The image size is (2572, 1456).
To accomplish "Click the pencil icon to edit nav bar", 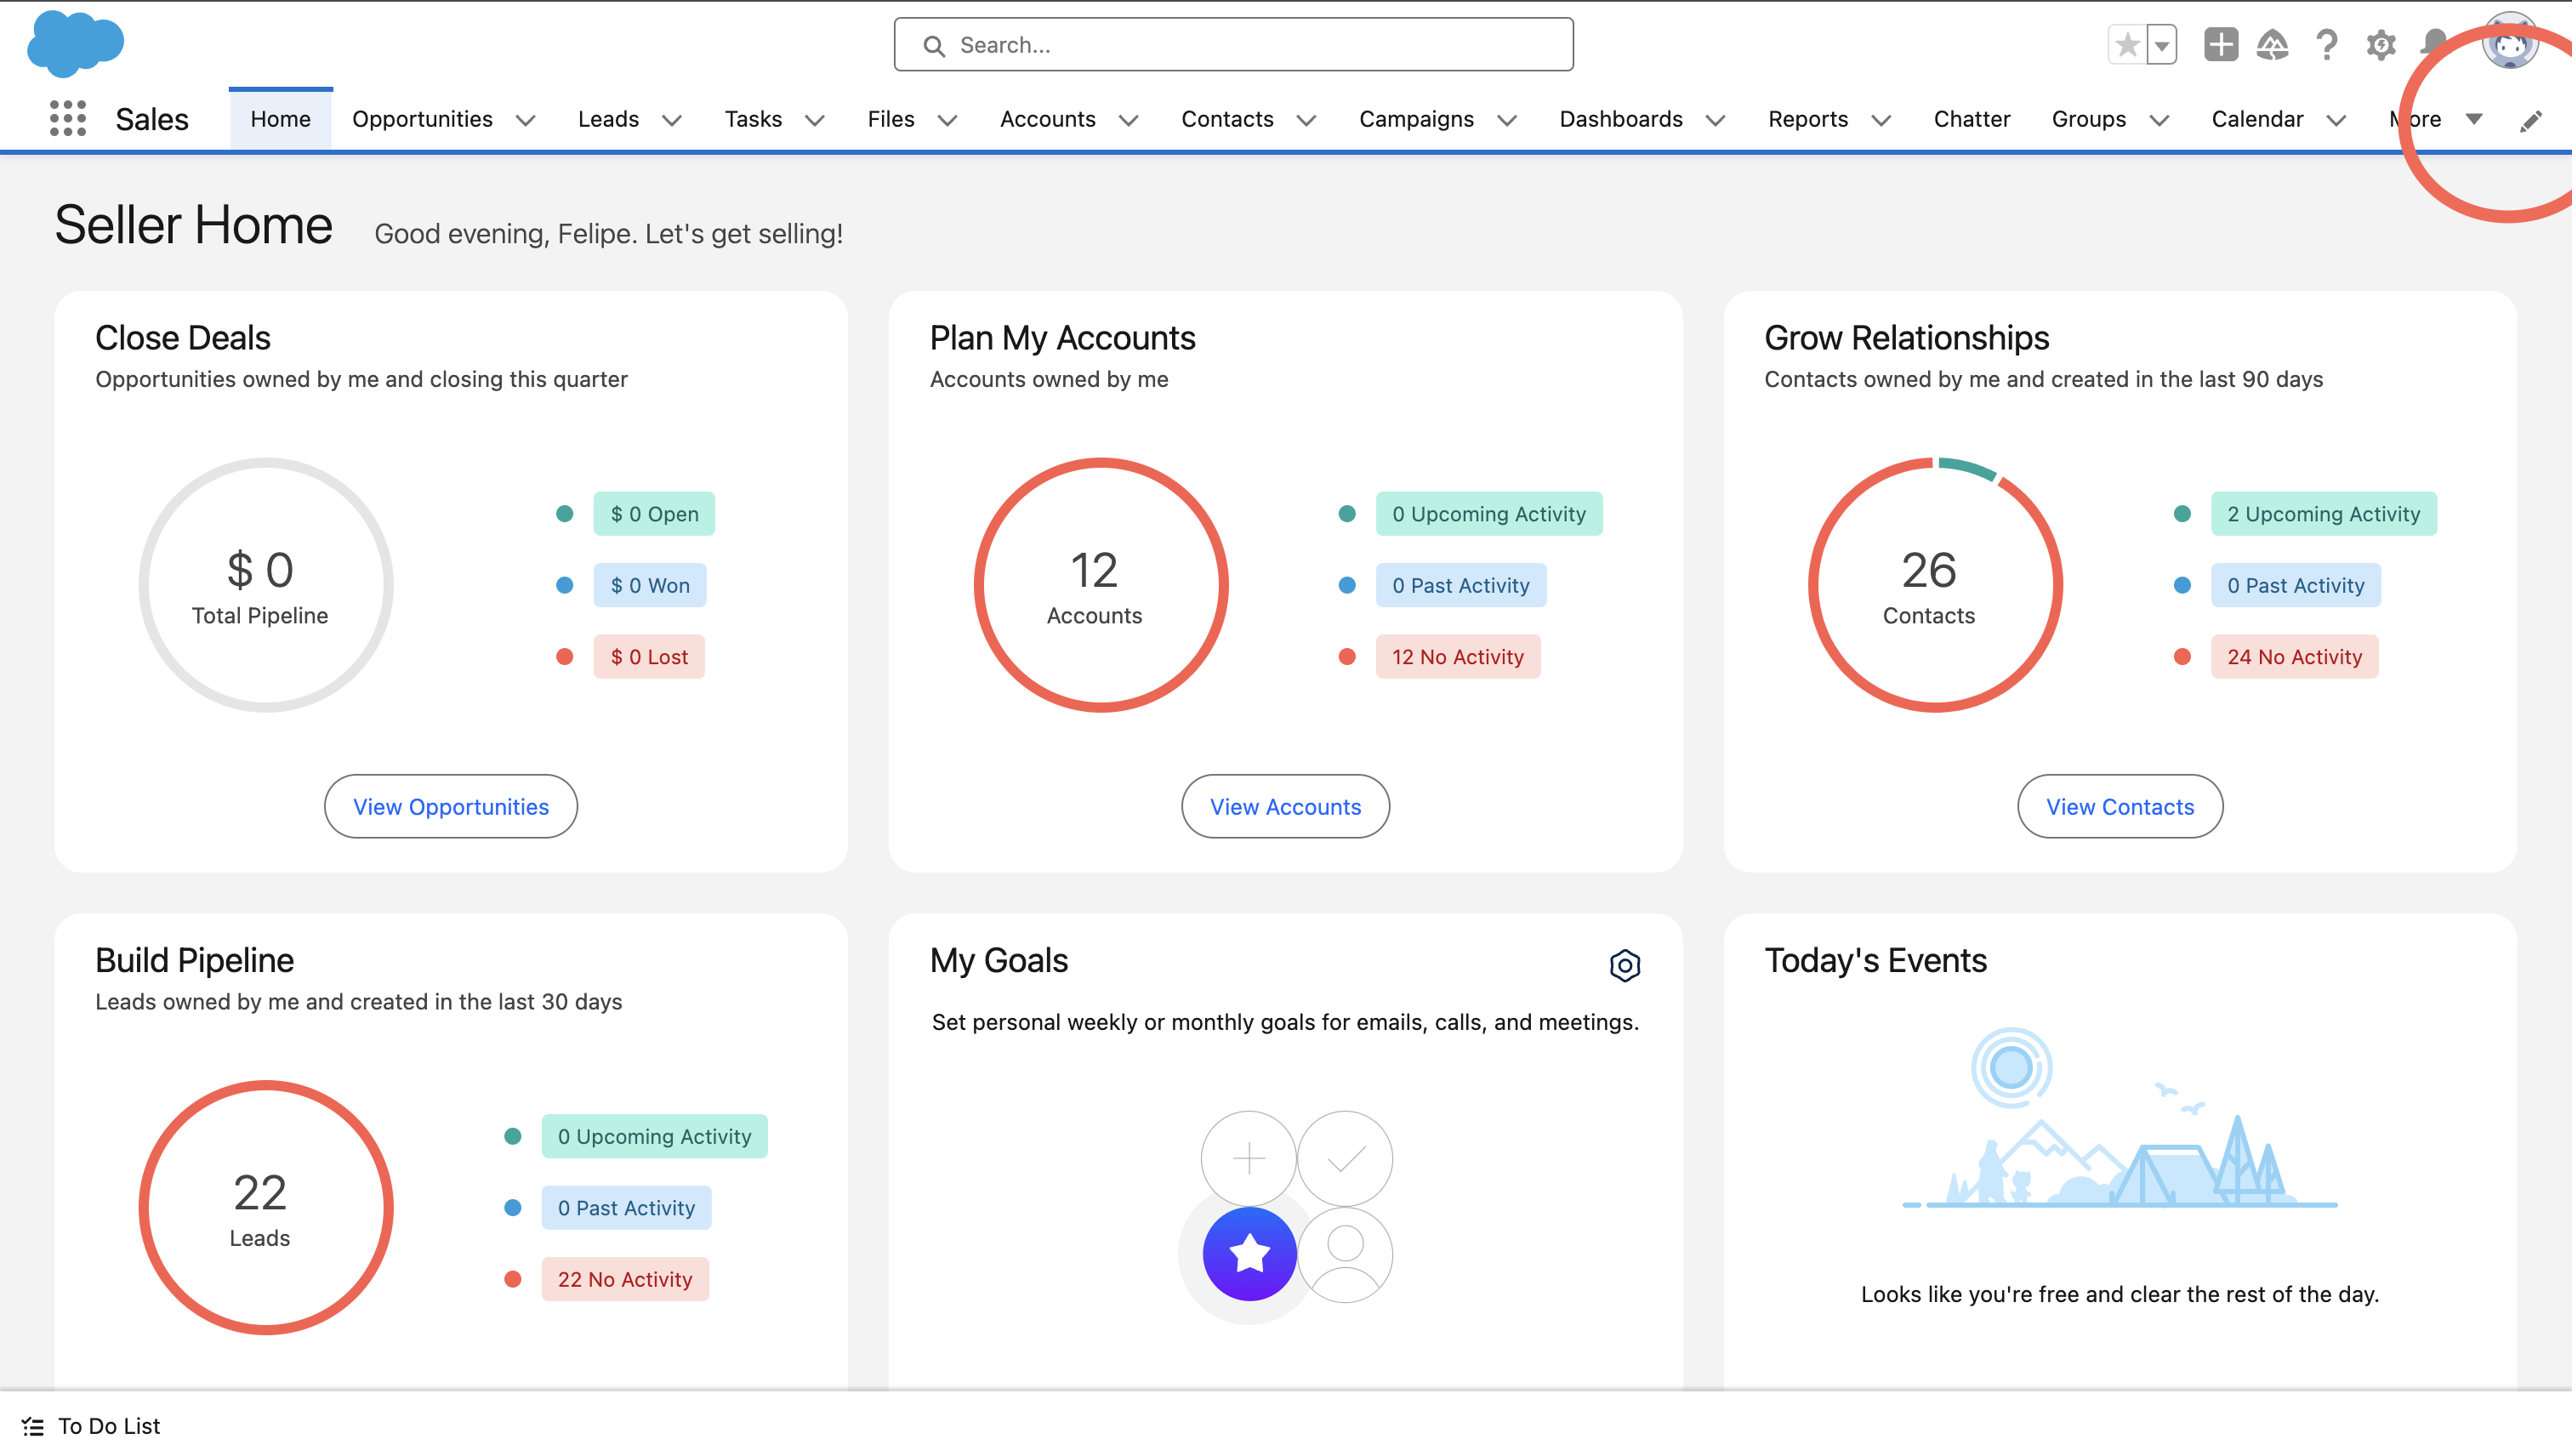I will (x=2531, y=121).
